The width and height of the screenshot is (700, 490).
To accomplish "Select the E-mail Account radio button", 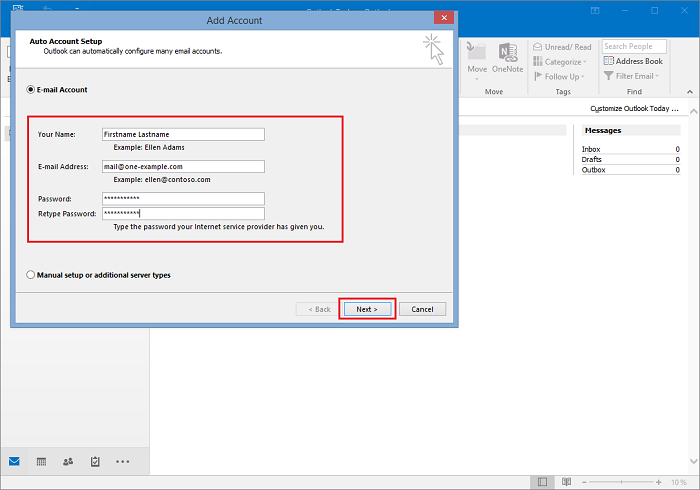I will 30,90.
